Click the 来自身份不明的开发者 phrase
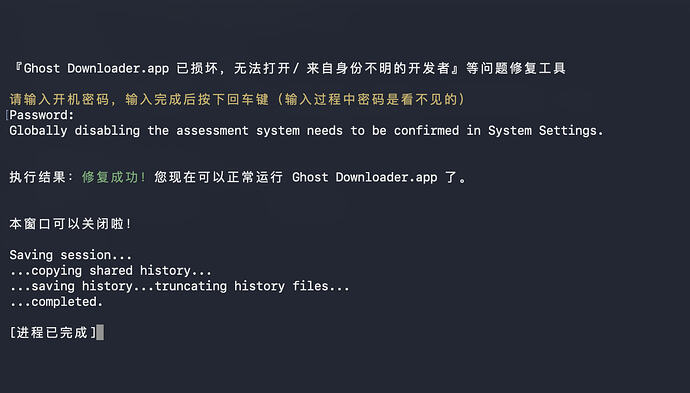Screen dimensions: 690x393 378,69
